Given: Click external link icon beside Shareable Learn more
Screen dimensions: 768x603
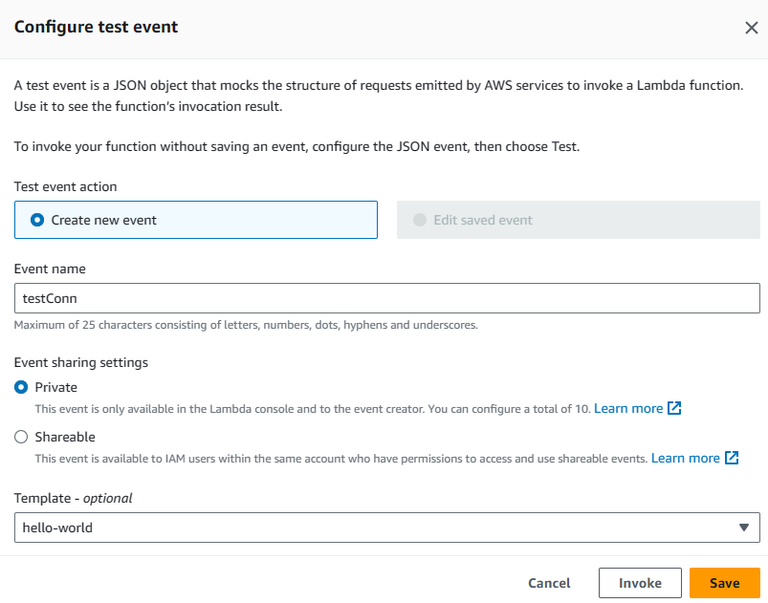Looking at the screenshot, I should point(732,458).
